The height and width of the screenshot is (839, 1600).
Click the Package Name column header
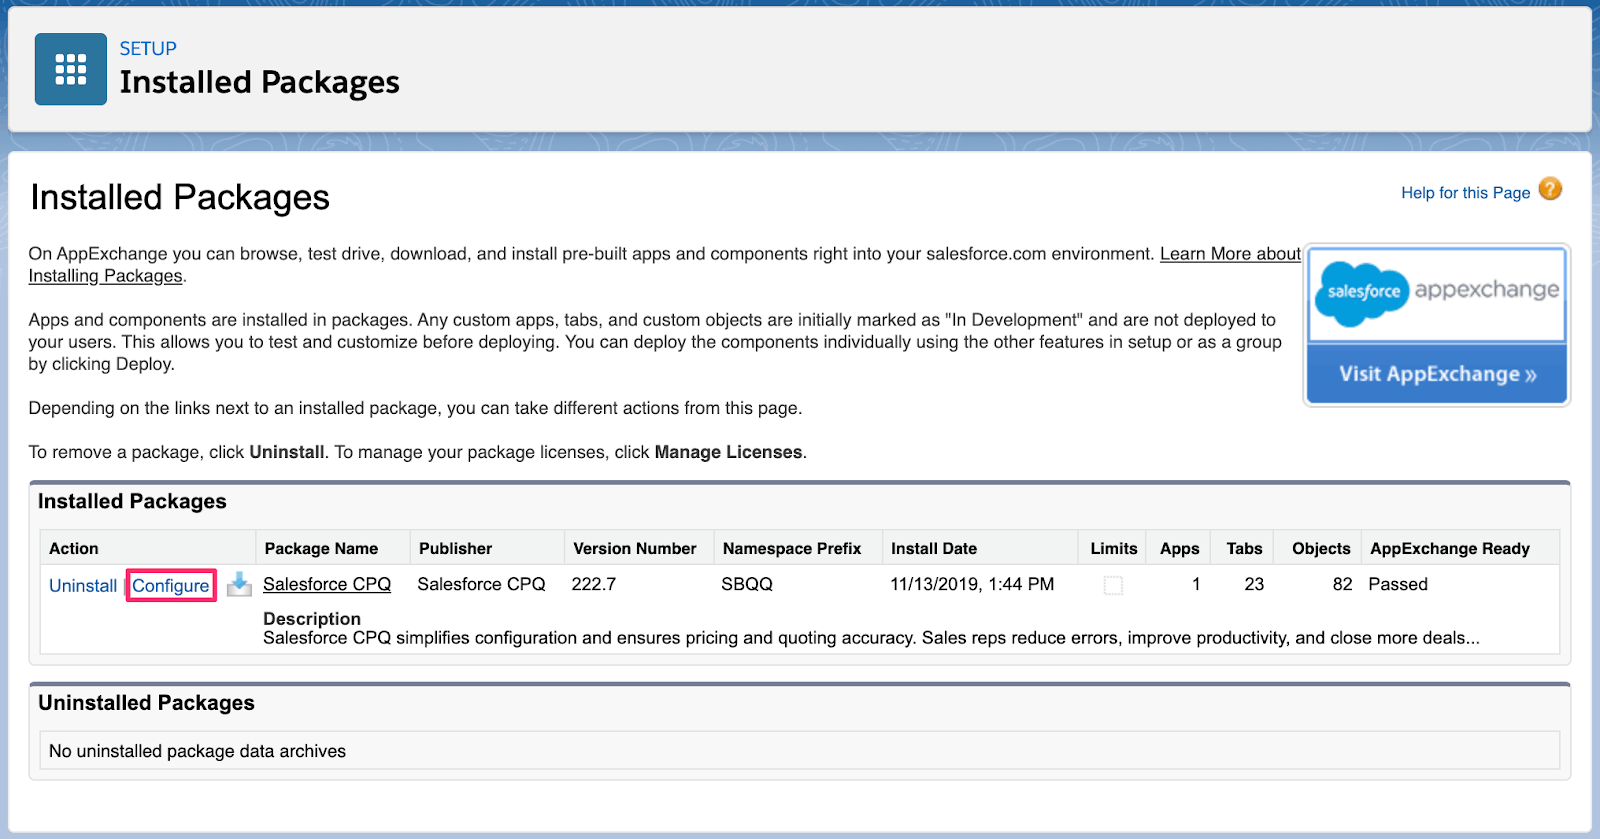[x=321, y=548]
